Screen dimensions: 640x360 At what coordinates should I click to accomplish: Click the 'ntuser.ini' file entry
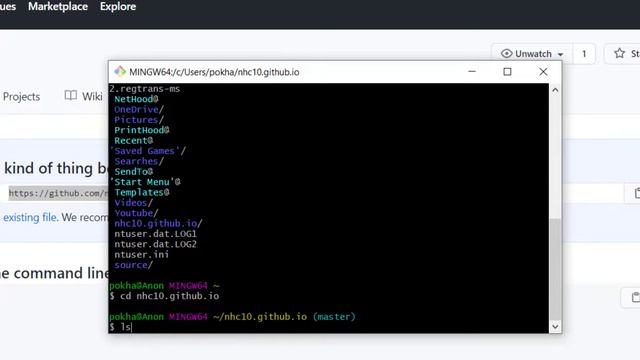(142, 255)
